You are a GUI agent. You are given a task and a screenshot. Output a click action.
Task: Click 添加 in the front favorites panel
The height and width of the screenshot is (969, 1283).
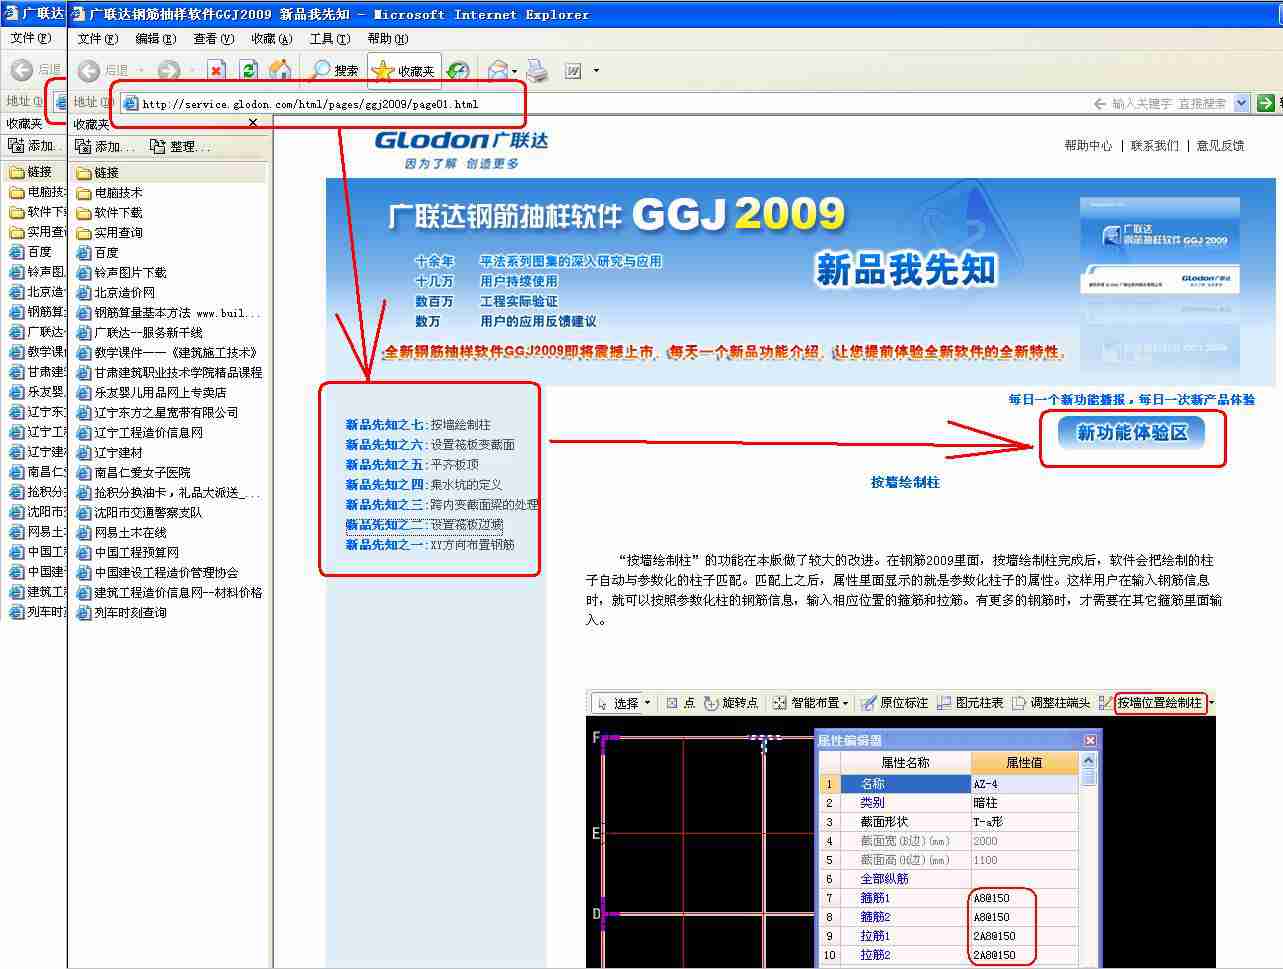[x=104, y=146]
